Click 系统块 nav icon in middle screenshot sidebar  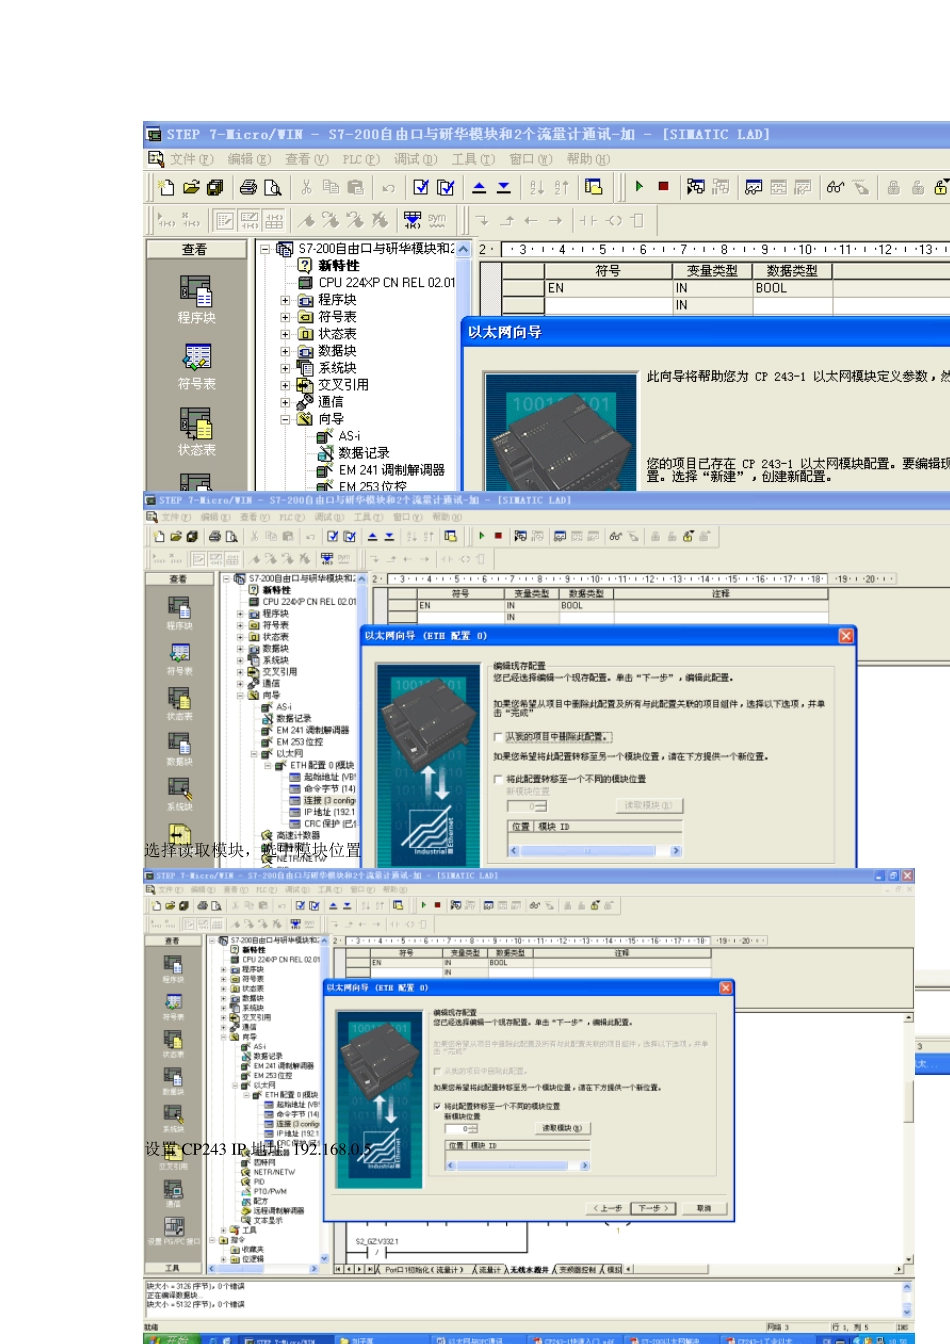point(179,792)
